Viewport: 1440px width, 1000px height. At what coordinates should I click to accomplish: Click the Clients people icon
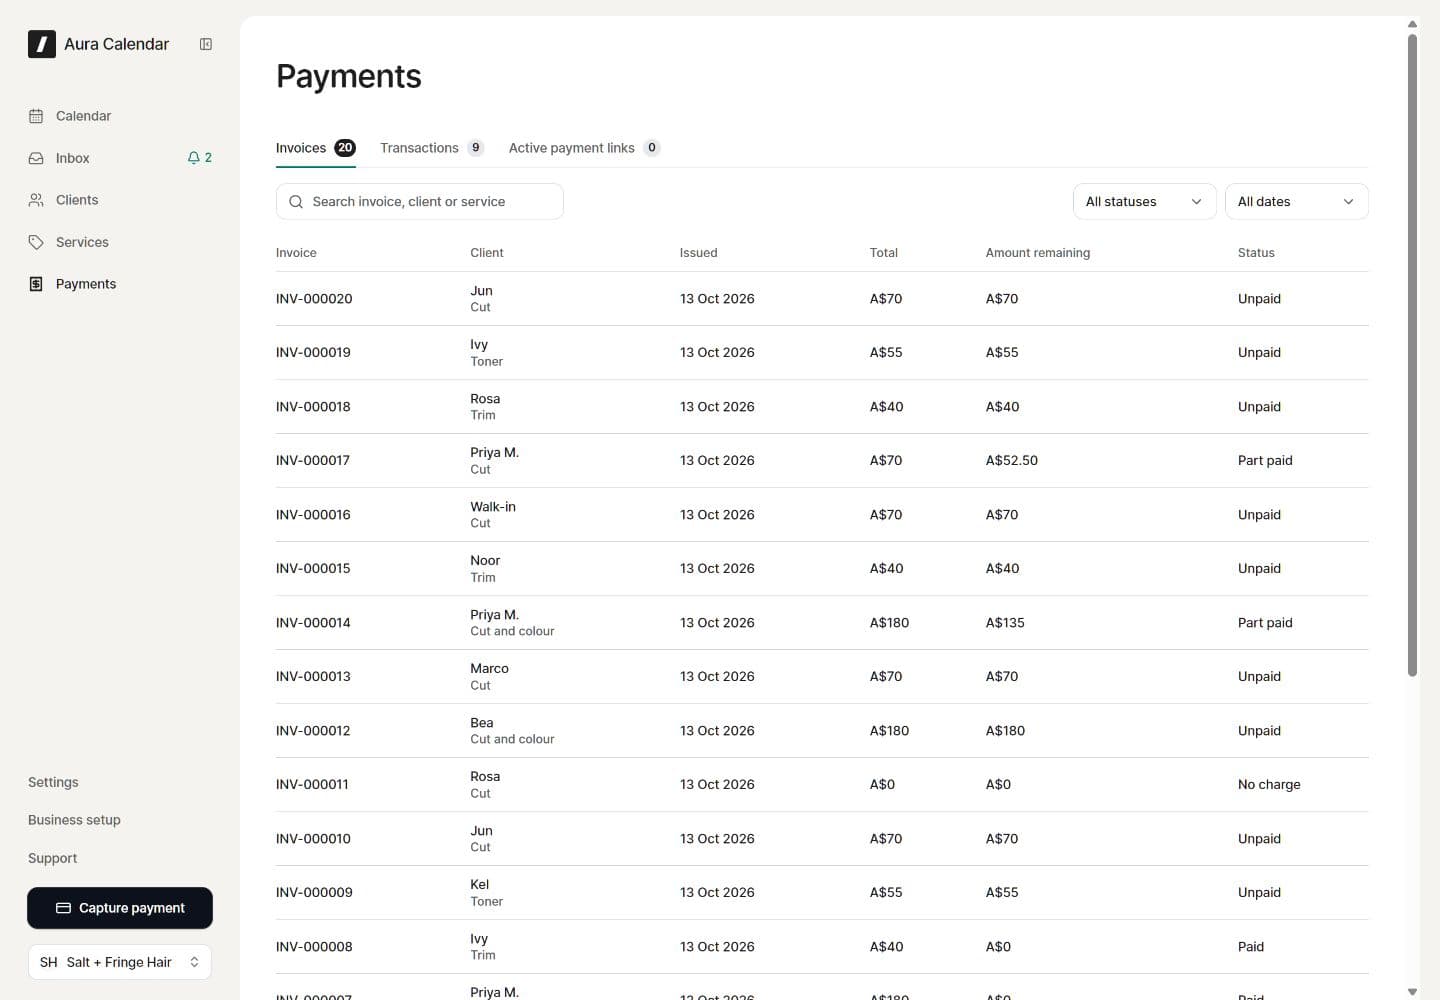[36, 200]
